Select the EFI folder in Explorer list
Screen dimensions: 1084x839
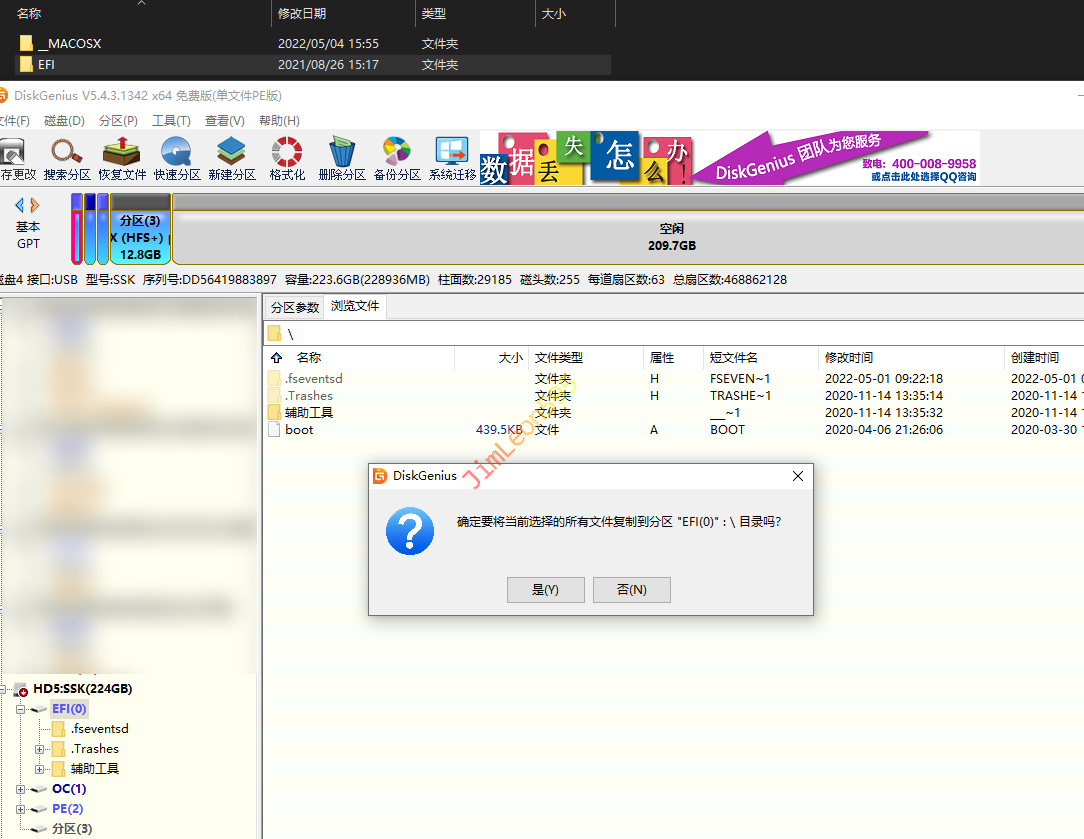point(47,65)
